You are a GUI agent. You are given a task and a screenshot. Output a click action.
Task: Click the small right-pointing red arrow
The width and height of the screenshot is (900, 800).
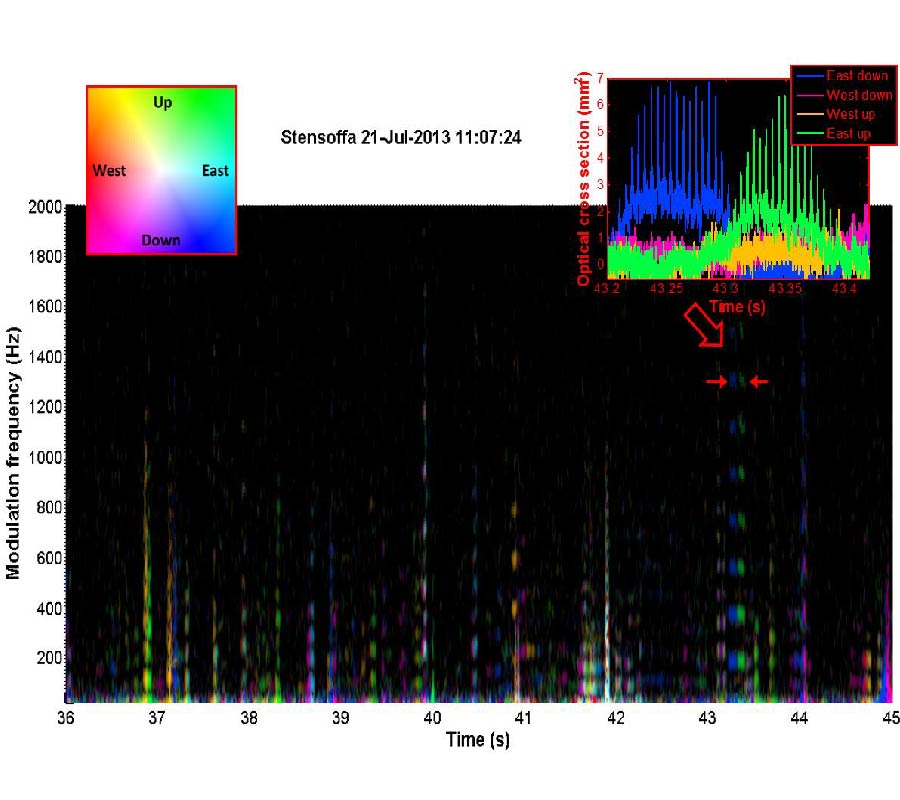pos(716,381)
